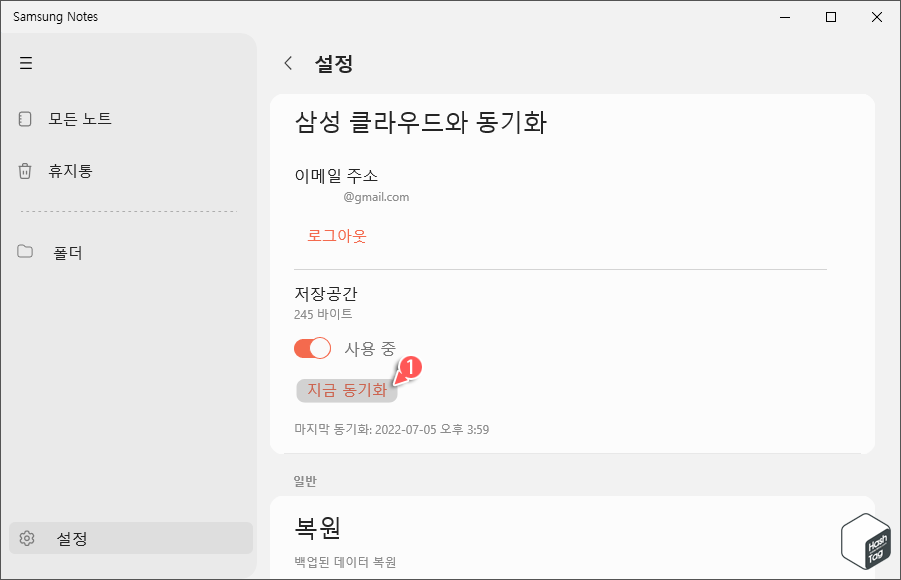
Task: Open the hamburger menu at top left
Action: point(26,62)
